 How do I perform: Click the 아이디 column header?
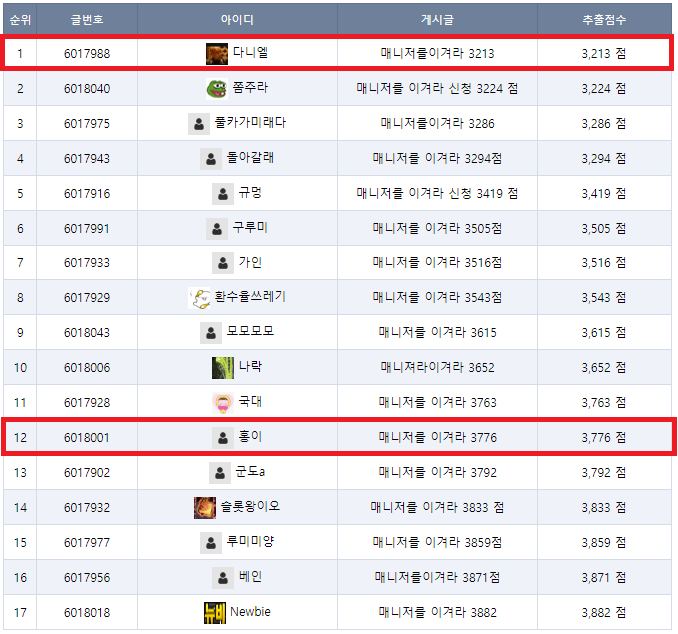(x=237, y=19)
